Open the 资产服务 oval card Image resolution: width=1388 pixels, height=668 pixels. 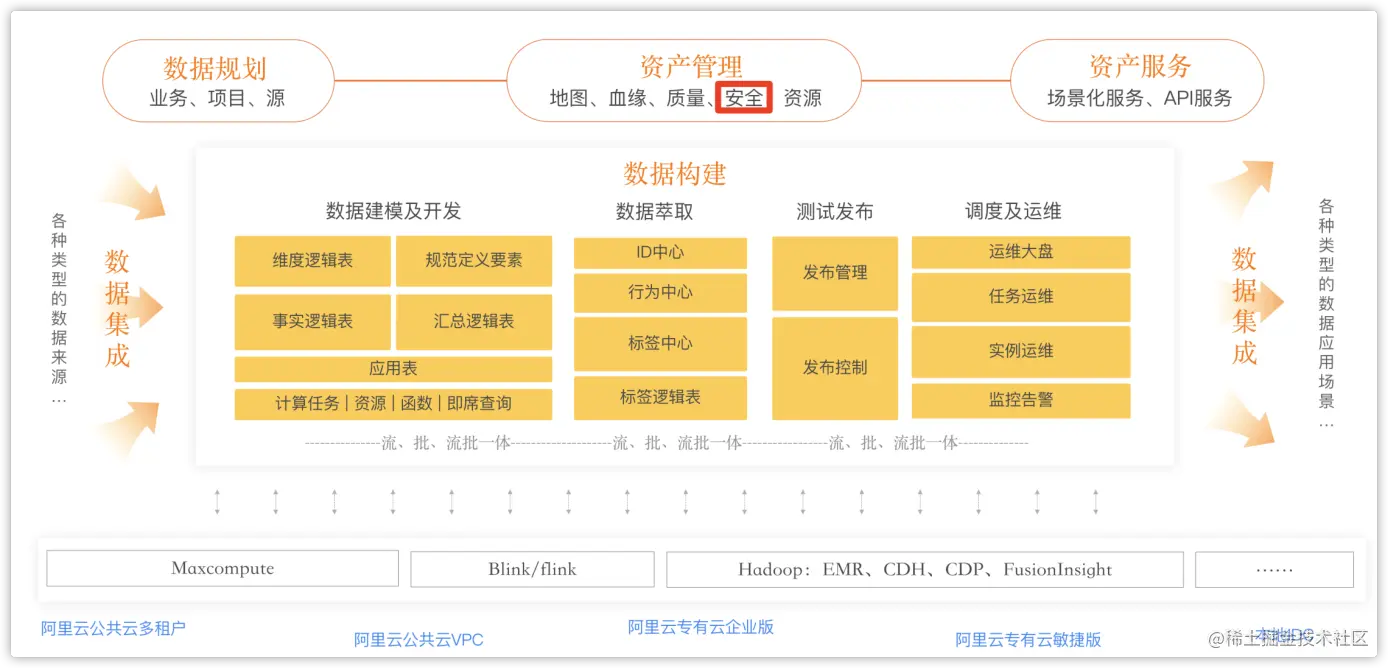click(1137, 81)
